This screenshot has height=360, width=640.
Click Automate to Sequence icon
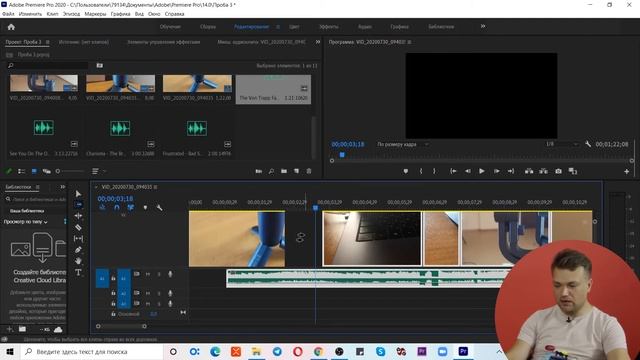[x=258, y=171]
